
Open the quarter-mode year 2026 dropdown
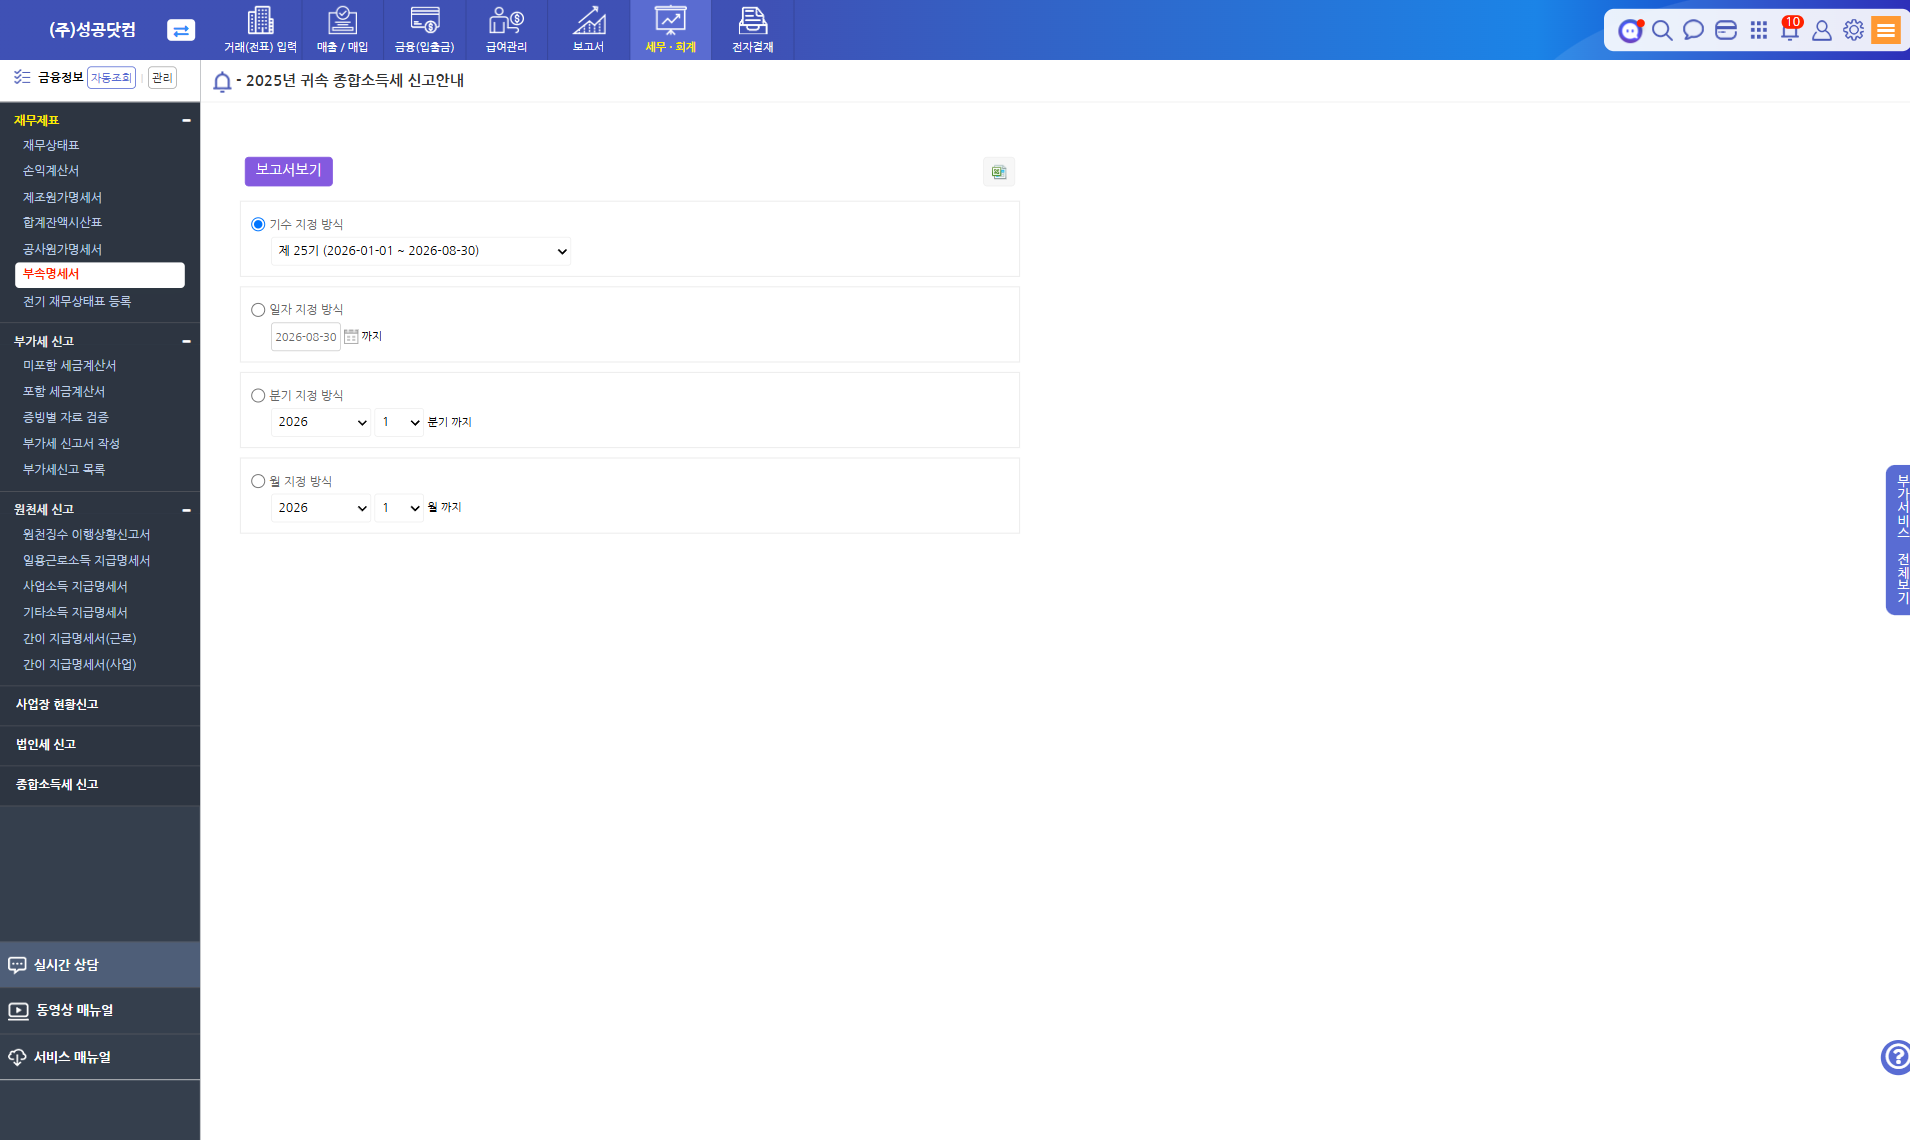pos(320,422)
